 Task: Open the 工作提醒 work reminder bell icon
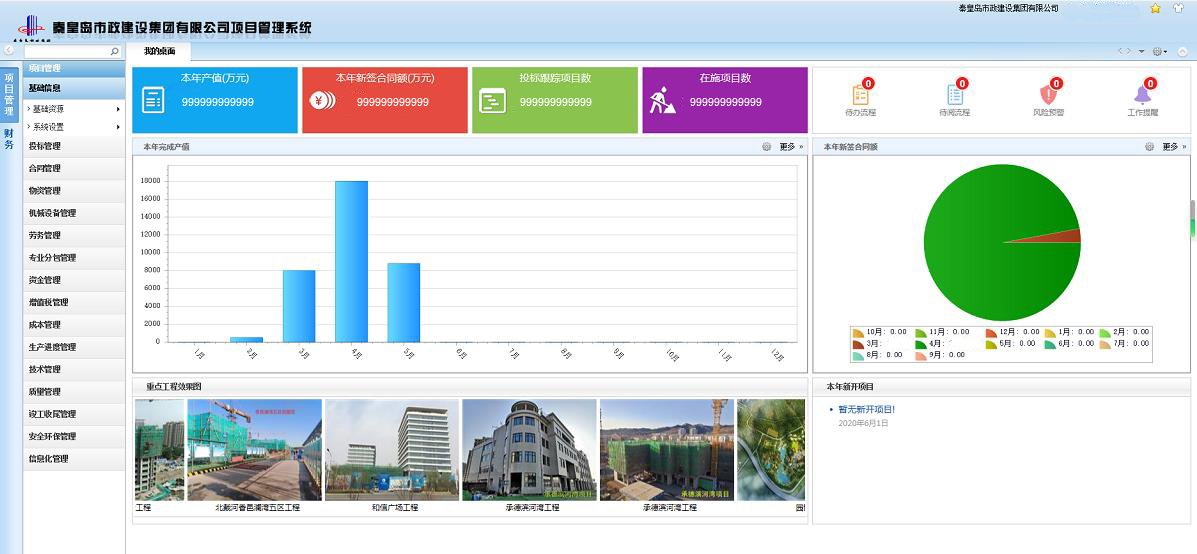1142,95
